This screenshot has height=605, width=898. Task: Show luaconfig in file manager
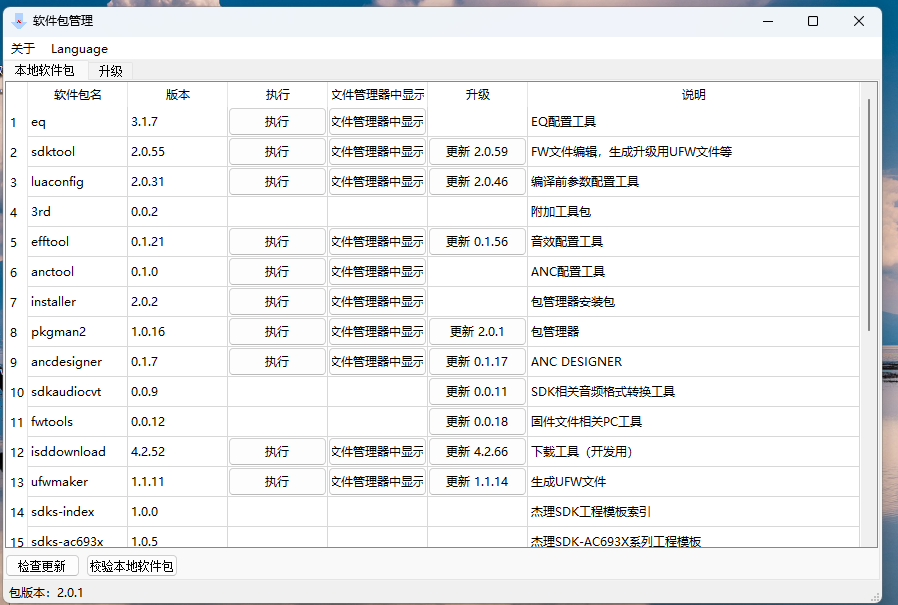click(x=377, y=182)
